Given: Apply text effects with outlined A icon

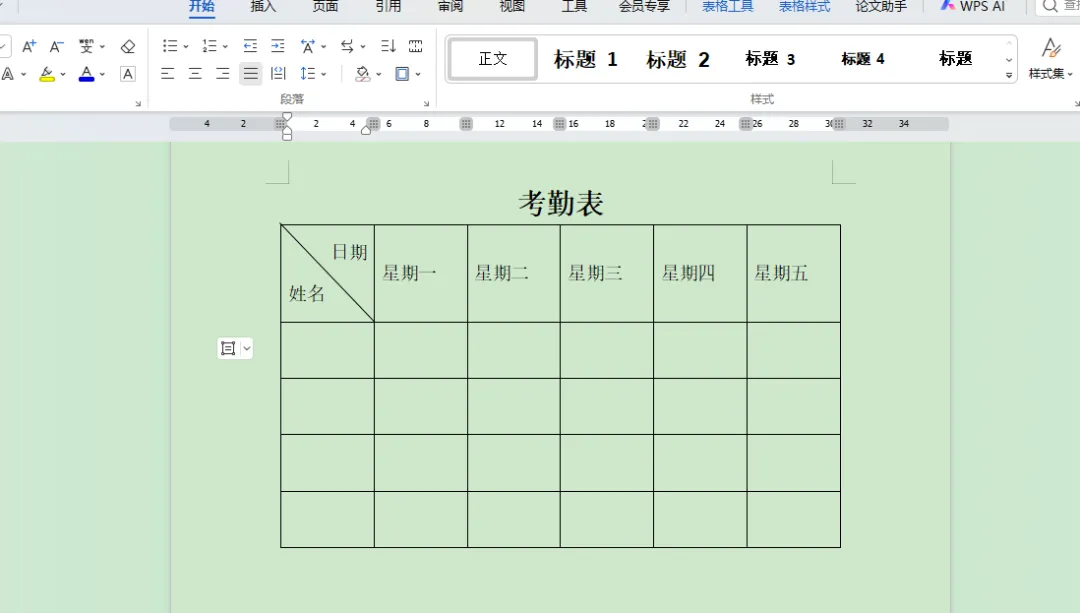Looking at the screenshot, I should pyautogui.click(x=8, y=74).
